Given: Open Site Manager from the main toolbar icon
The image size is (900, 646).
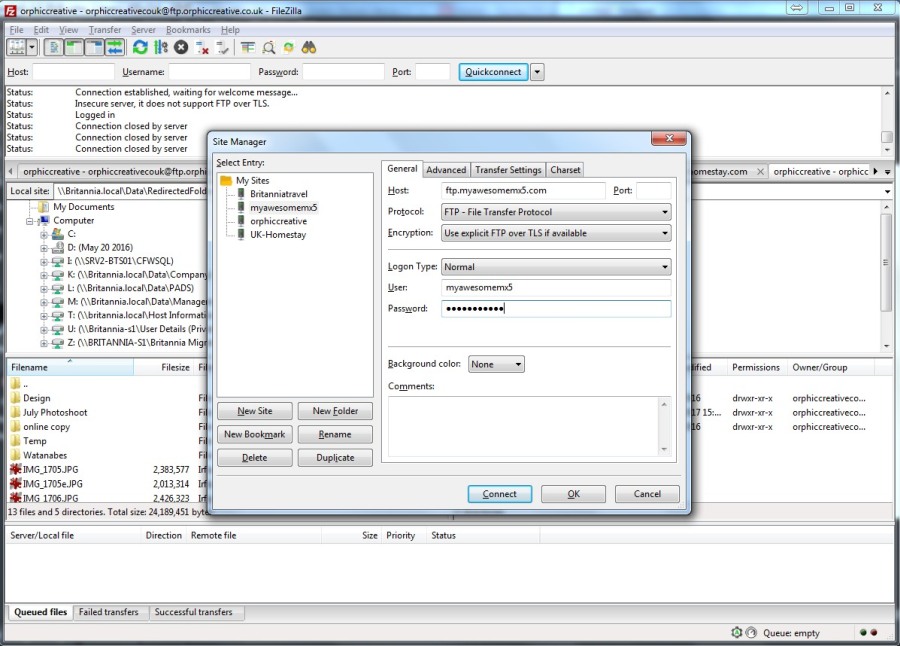Looking at the screenshot, I should point(17,48).
